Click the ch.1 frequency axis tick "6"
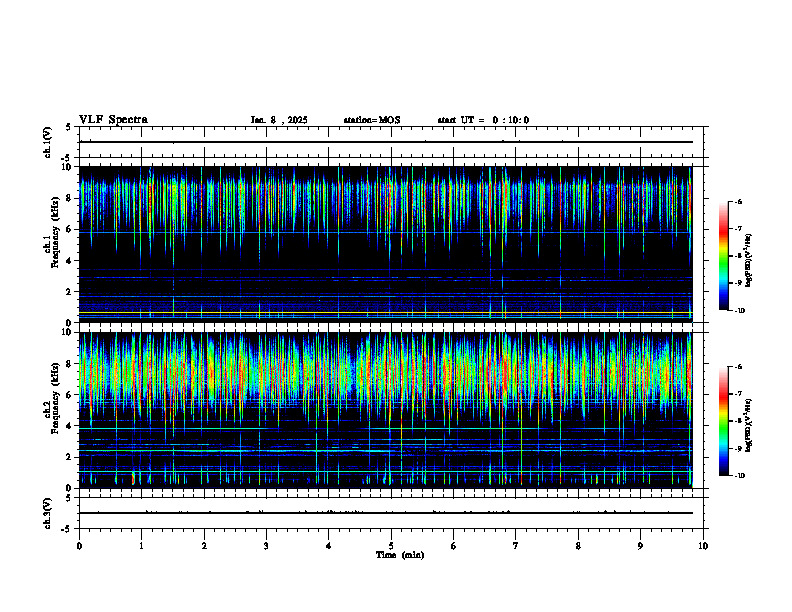Screen dimensions: 792x612 point(69,229)
